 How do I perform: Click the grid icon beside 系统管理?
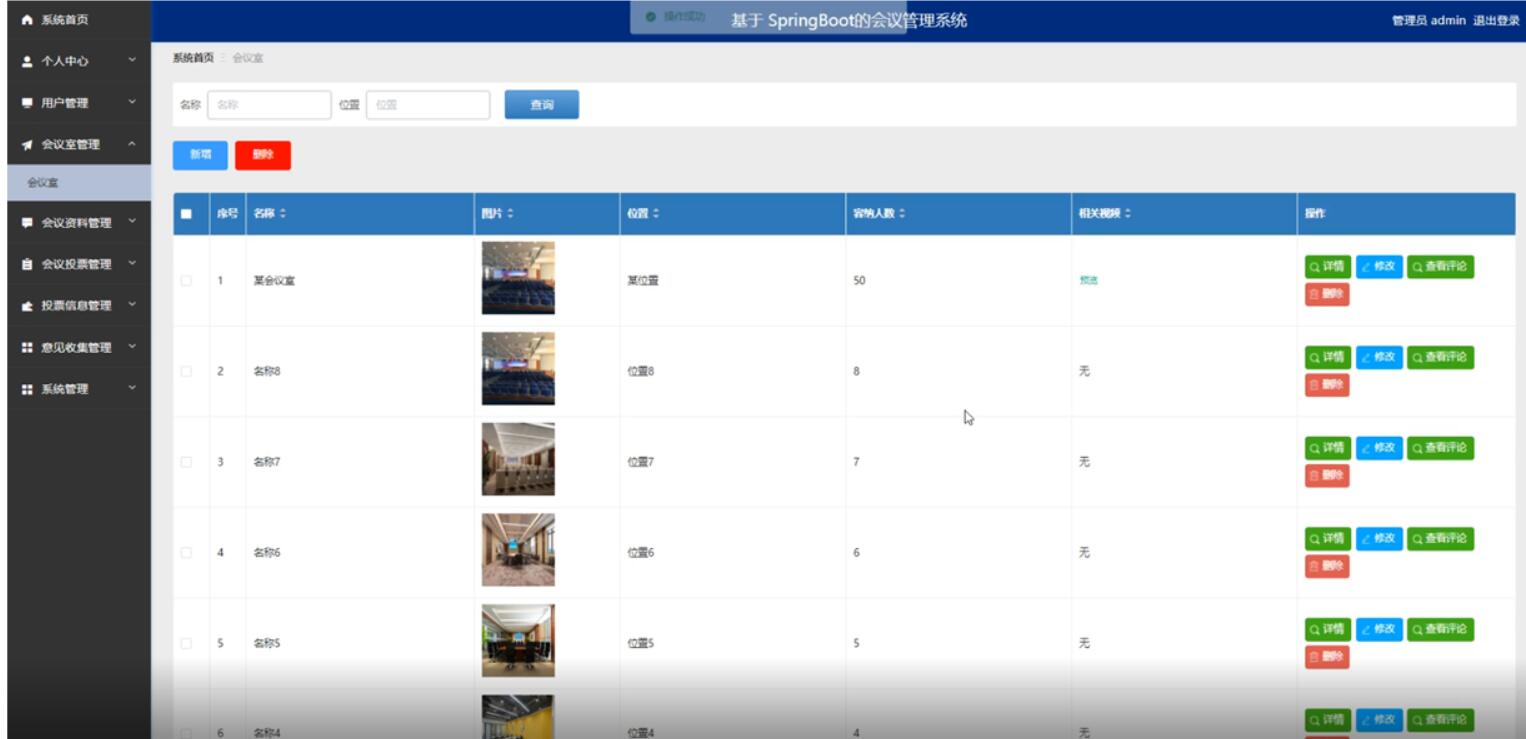27,389
